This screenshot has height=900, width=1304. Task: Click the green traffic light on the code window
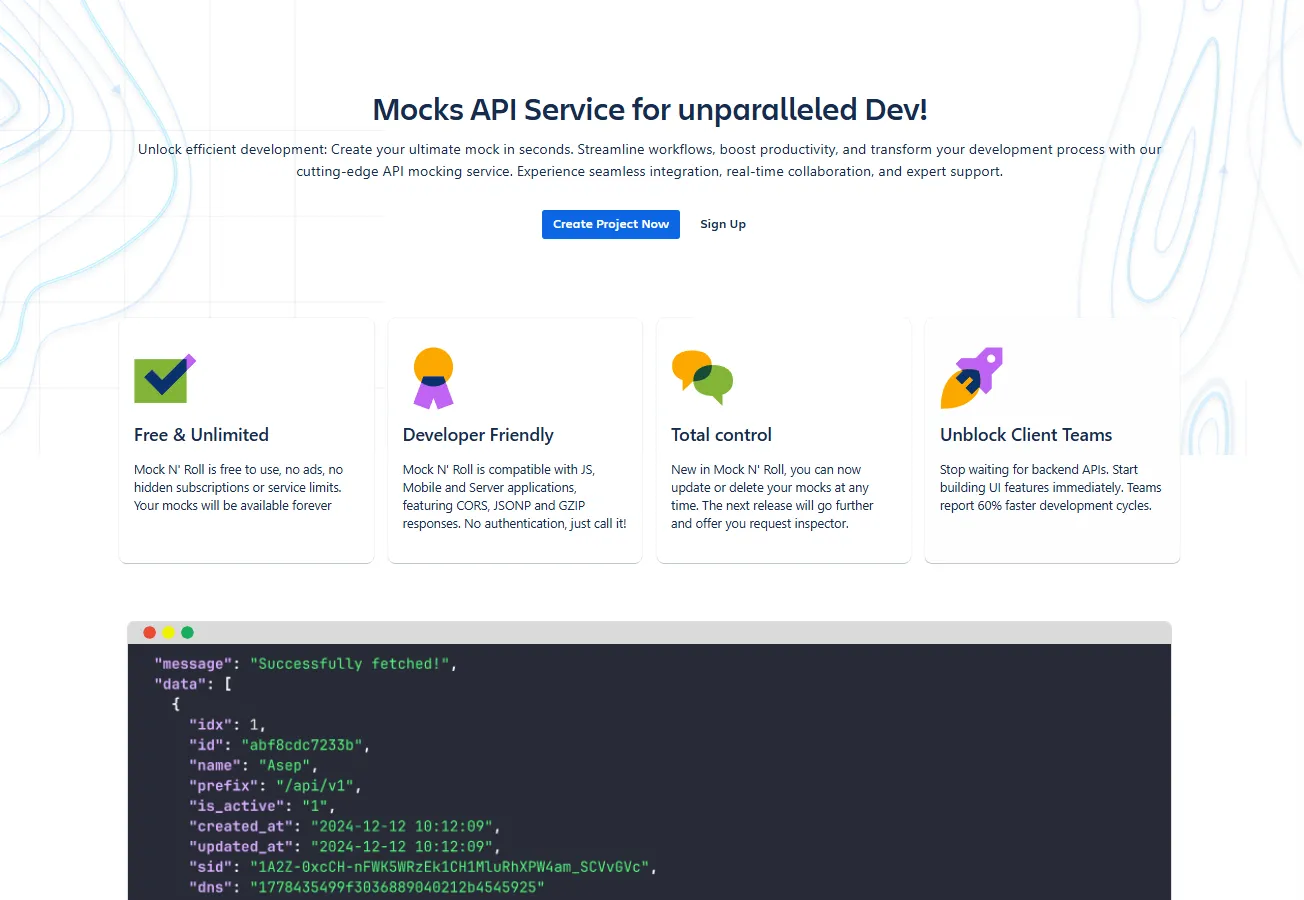click(188, 632)
